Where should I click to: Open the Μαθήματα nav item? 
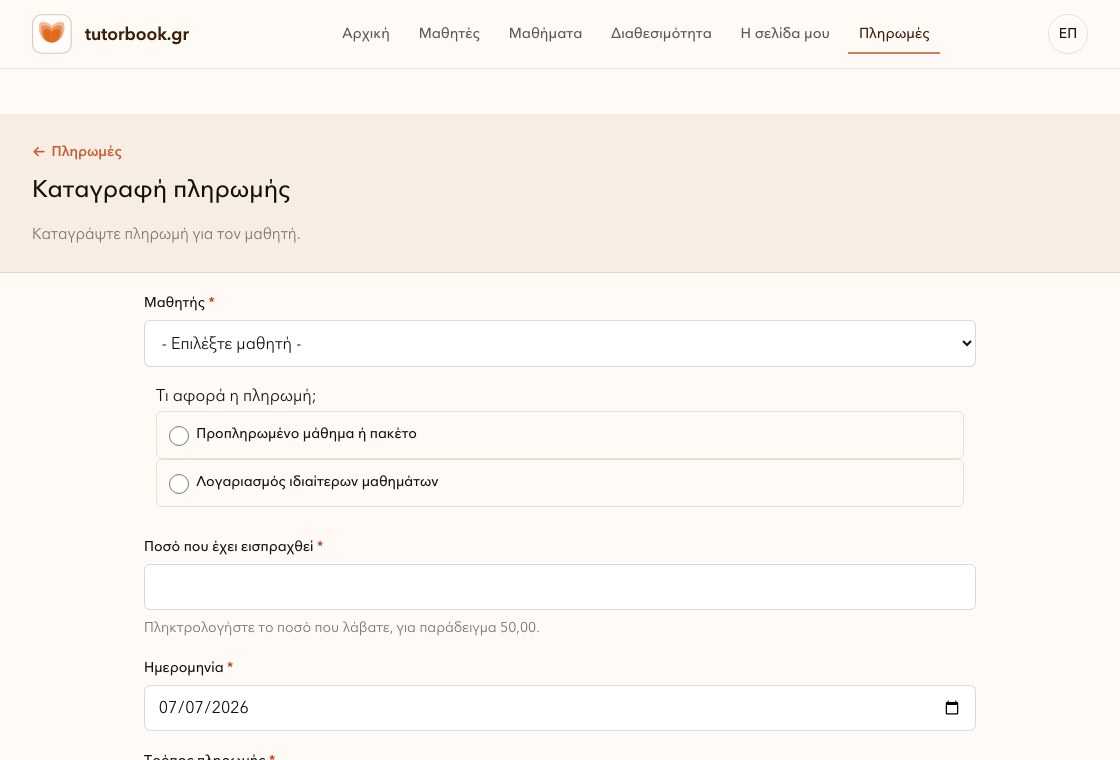pyautogui.click(x=545, y=34)
